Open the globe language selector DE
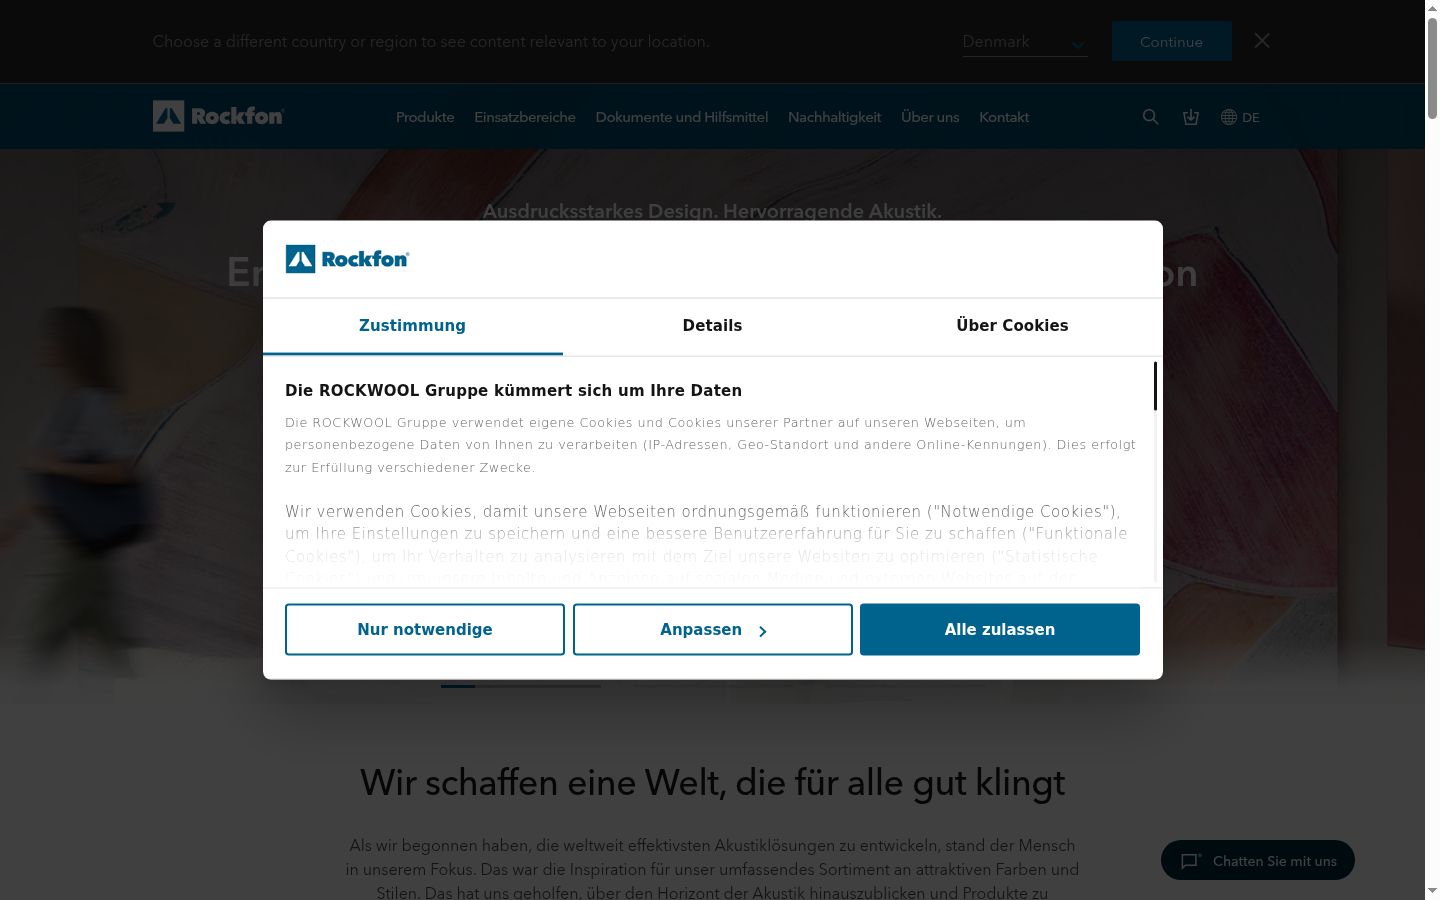1440x900 pixels. pyautogui.click(x=1240, y=117)
